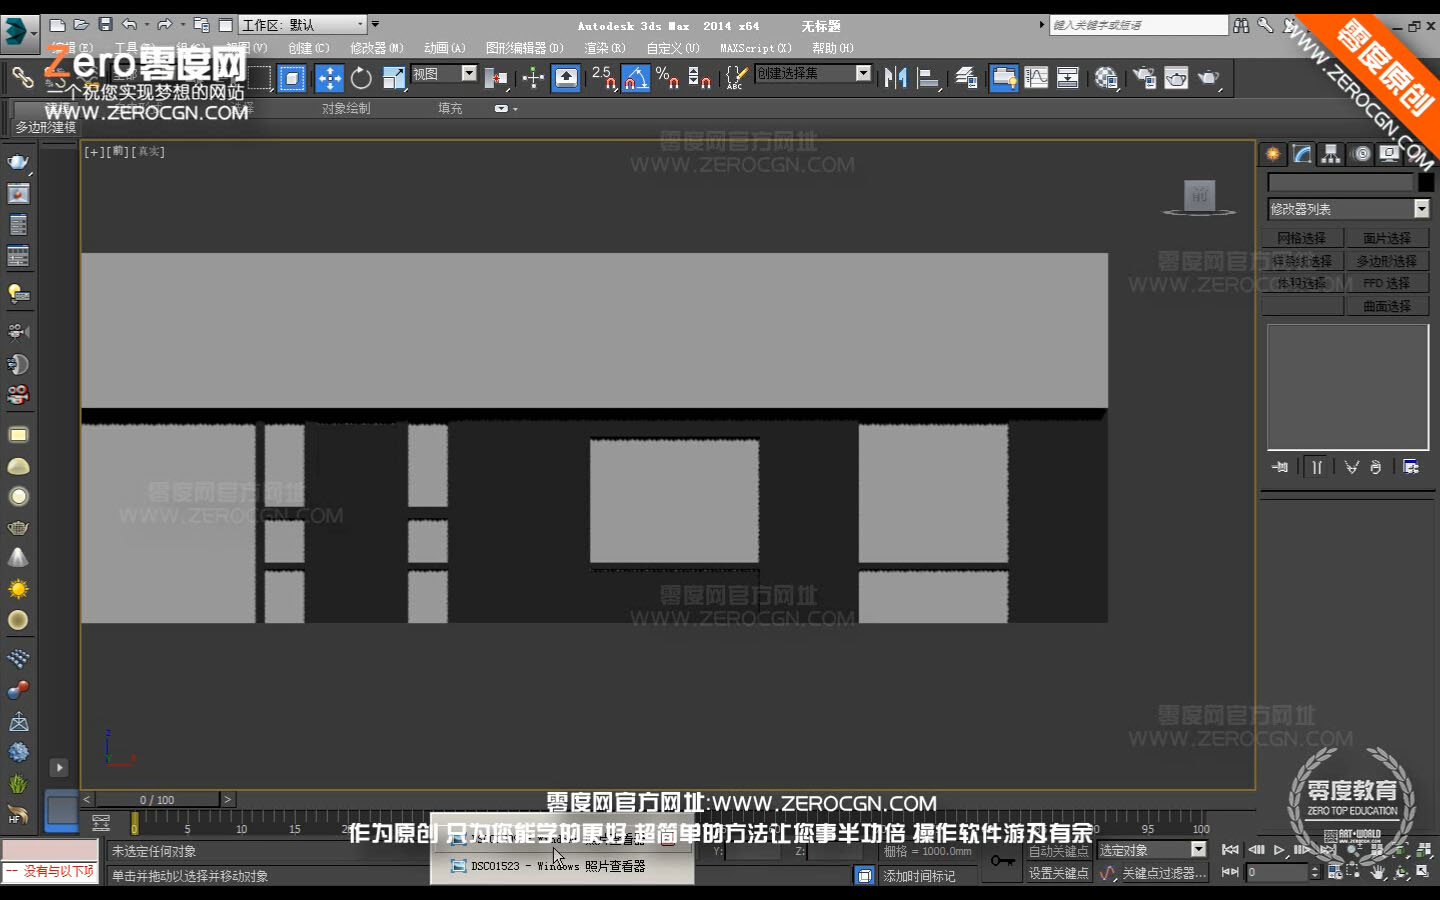Toggle Show End Result in modifier stack

(x=1317, y=467)
